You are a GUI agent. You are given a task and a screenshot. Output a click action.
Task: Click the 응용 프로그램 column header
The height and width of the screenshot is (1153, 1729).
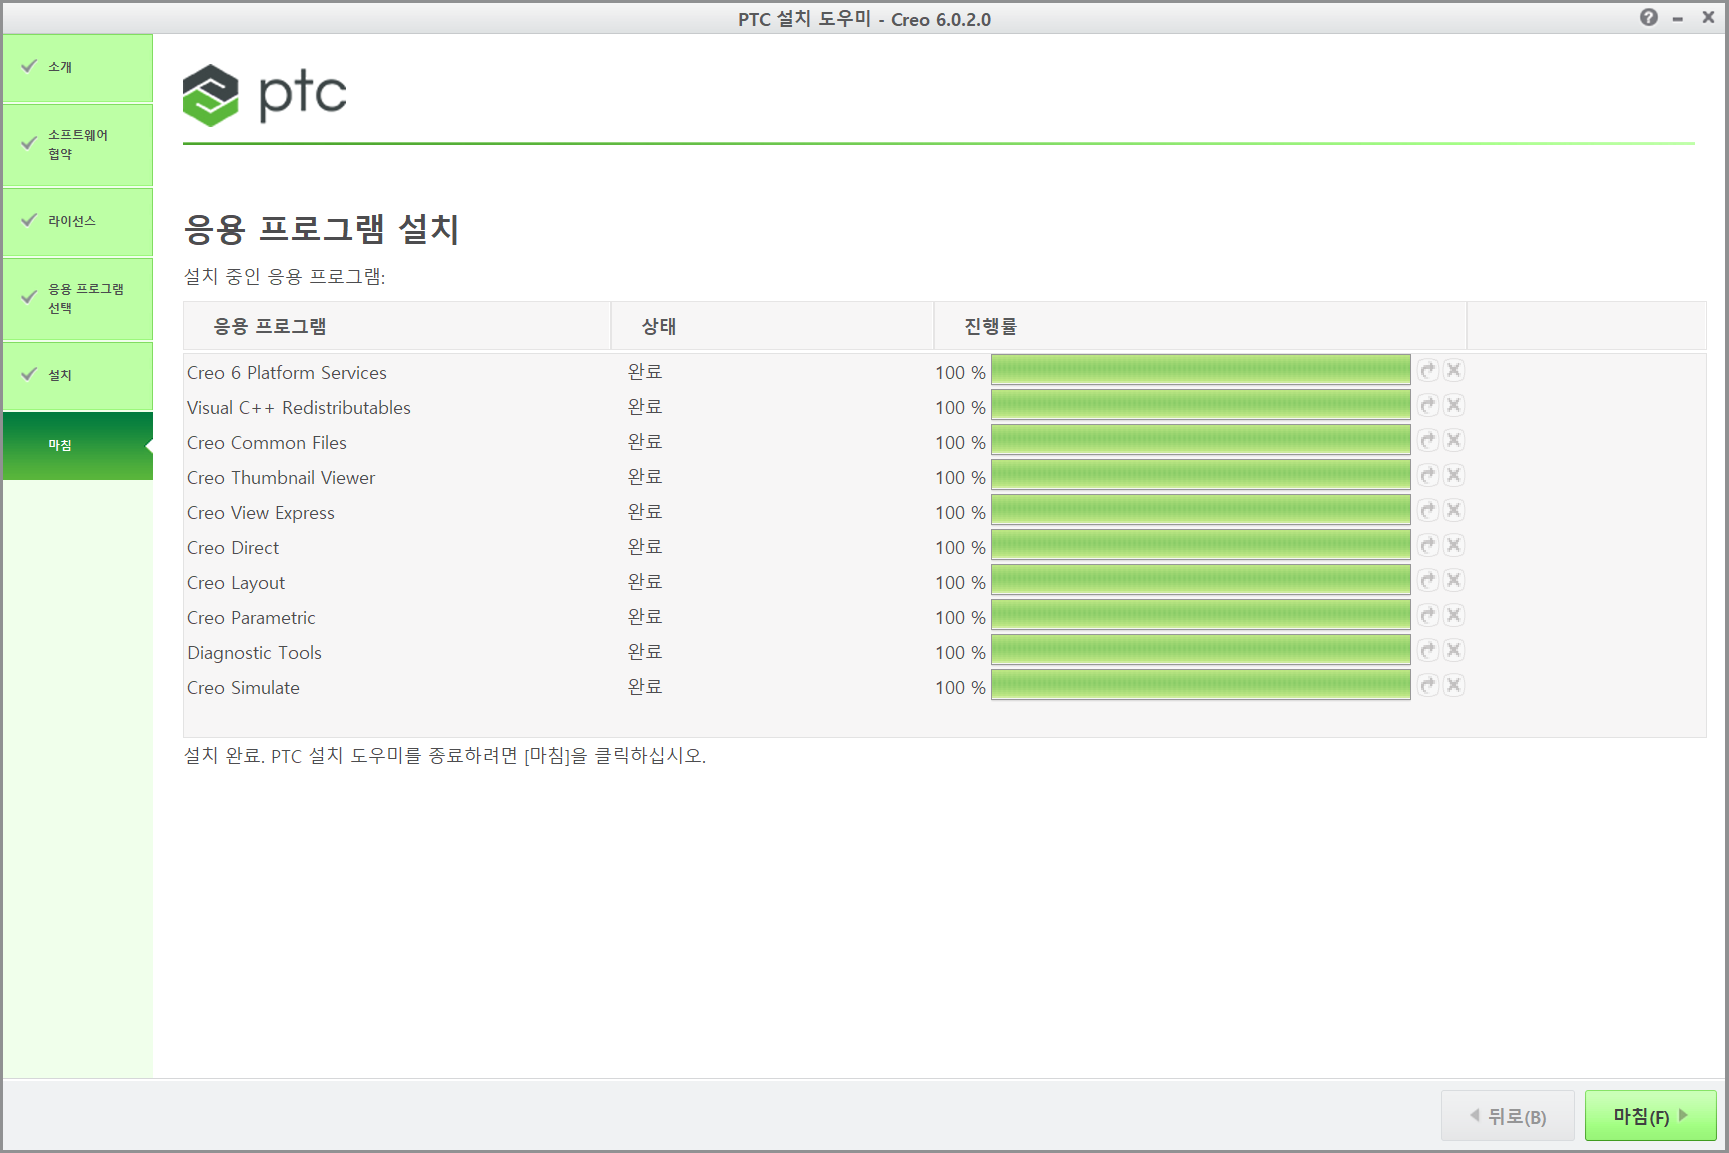point(397,326)
